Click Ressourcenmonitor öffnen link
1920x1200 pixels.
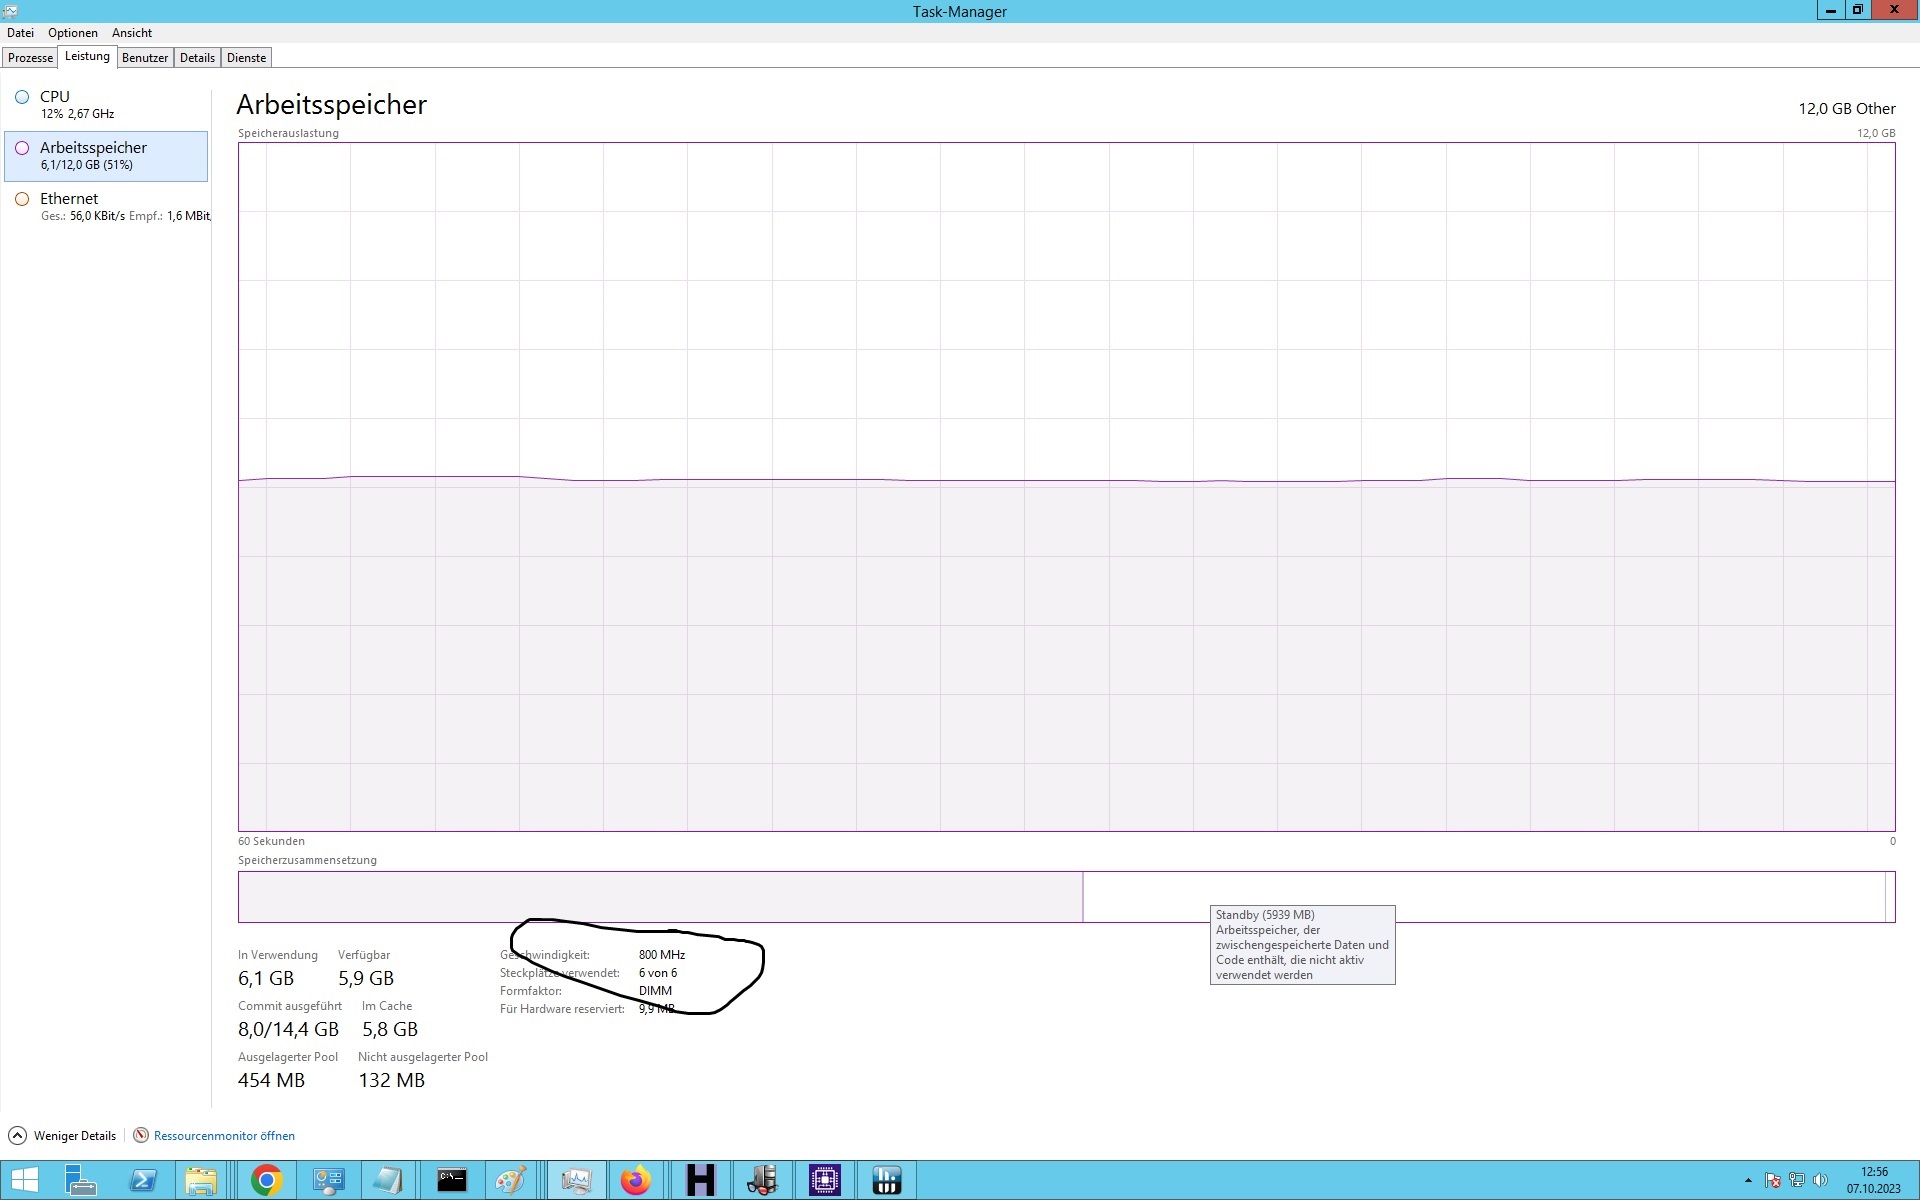click(x=224, y=1135)
